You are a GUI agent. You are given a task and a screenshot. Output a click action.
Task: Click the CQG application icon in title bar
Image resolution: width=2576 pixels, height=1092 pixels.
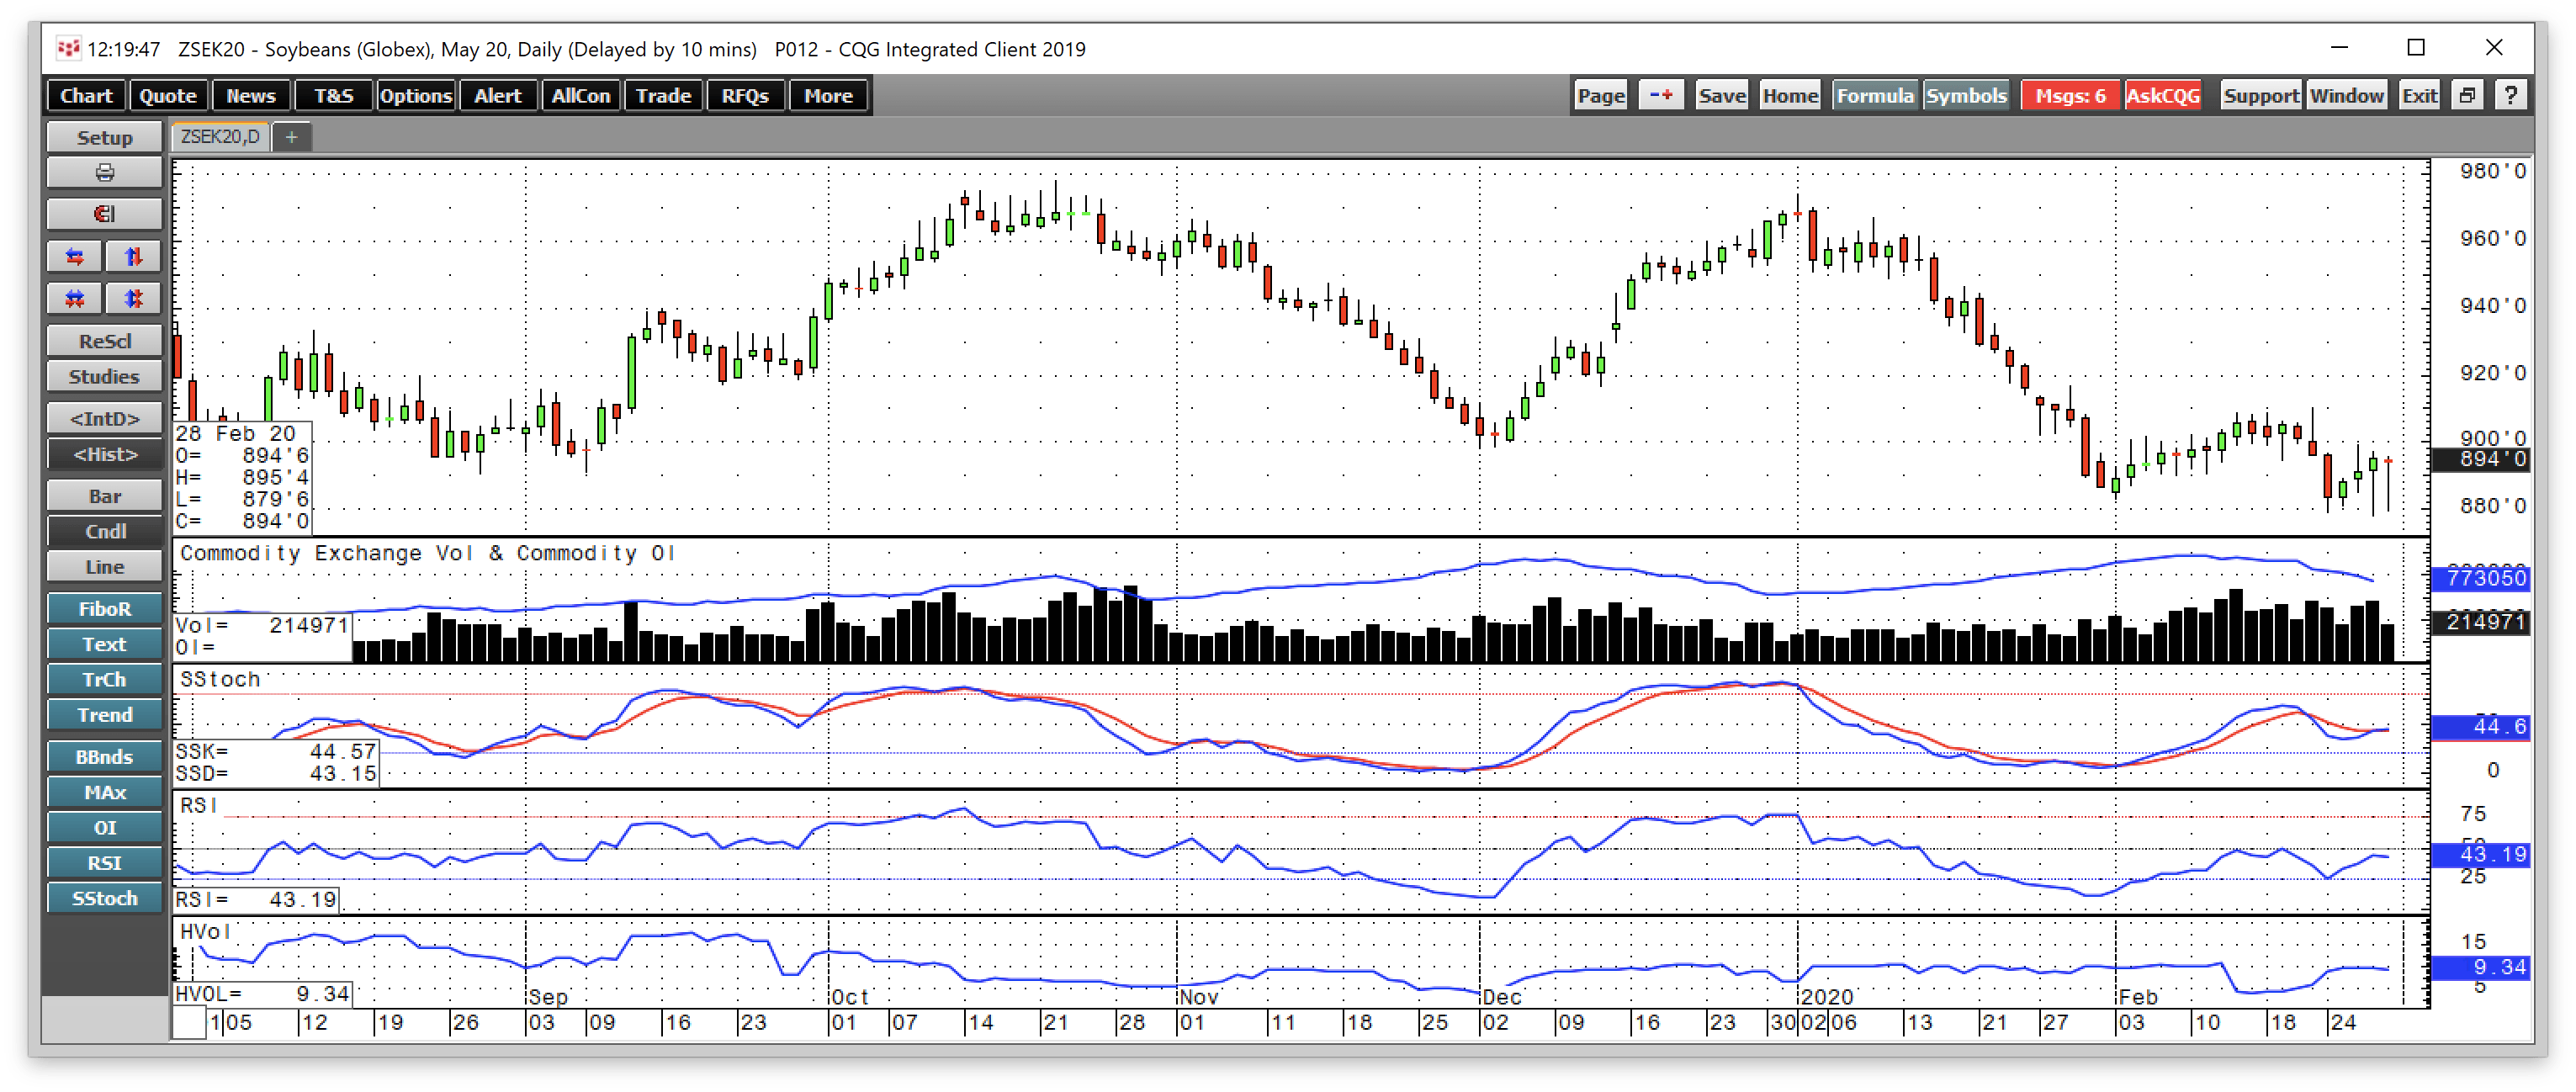pos(68,48)
